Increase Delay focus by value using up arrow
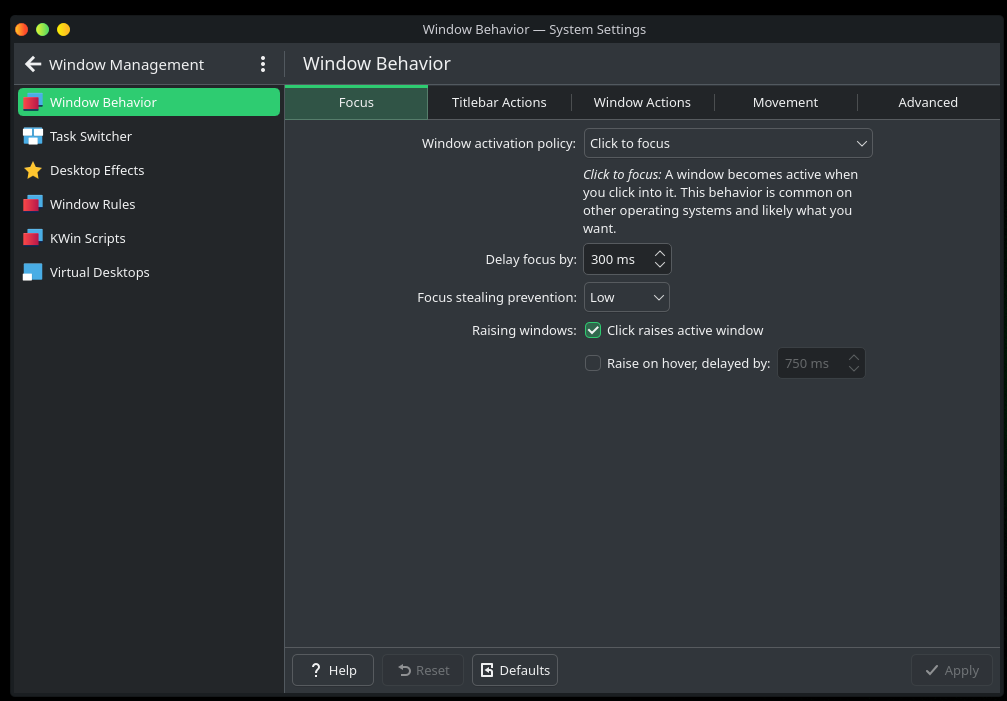 [x=660, y=254]
